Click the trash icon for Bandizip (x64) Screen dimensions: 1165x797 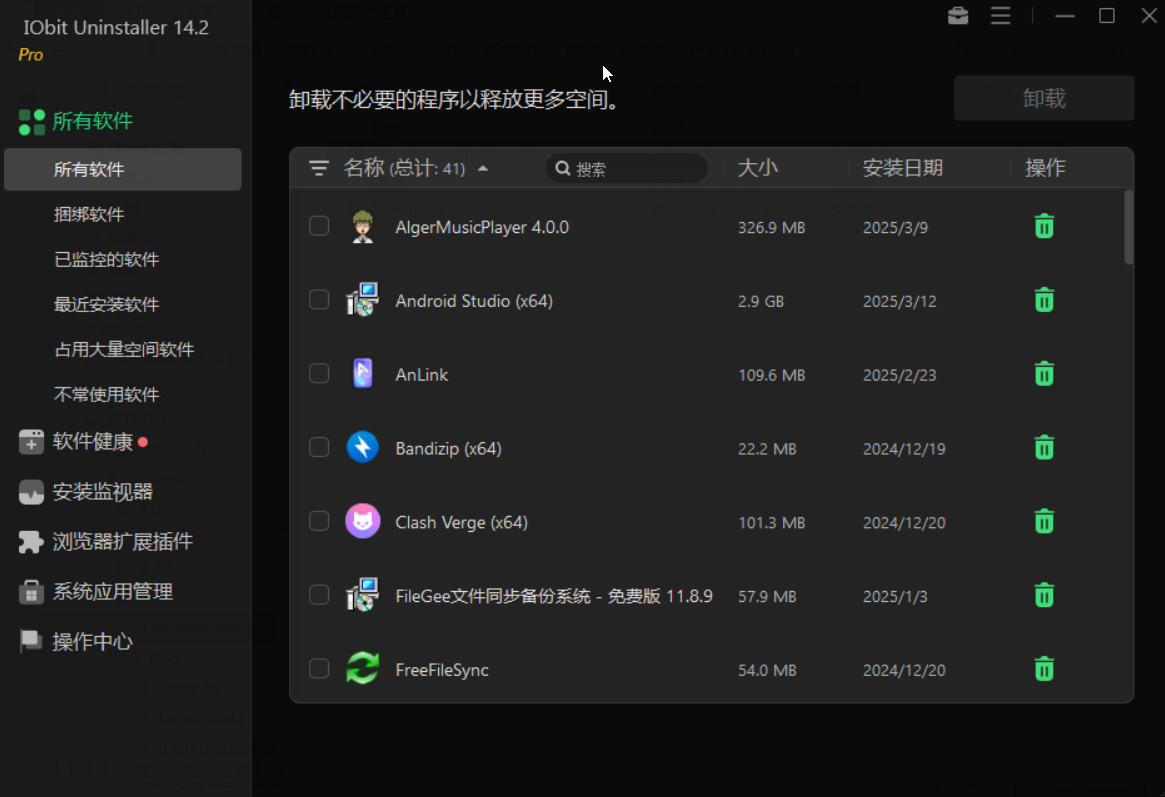1044,447
